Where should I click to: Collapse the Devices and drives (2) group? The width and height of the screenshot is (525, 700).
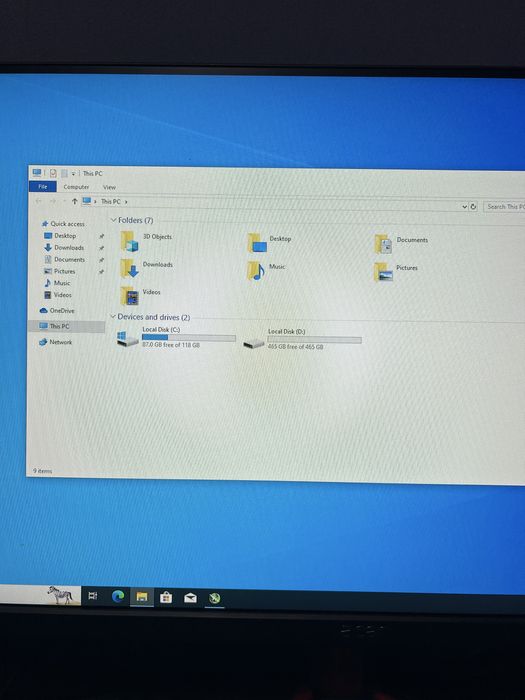[x=113, y=316]
